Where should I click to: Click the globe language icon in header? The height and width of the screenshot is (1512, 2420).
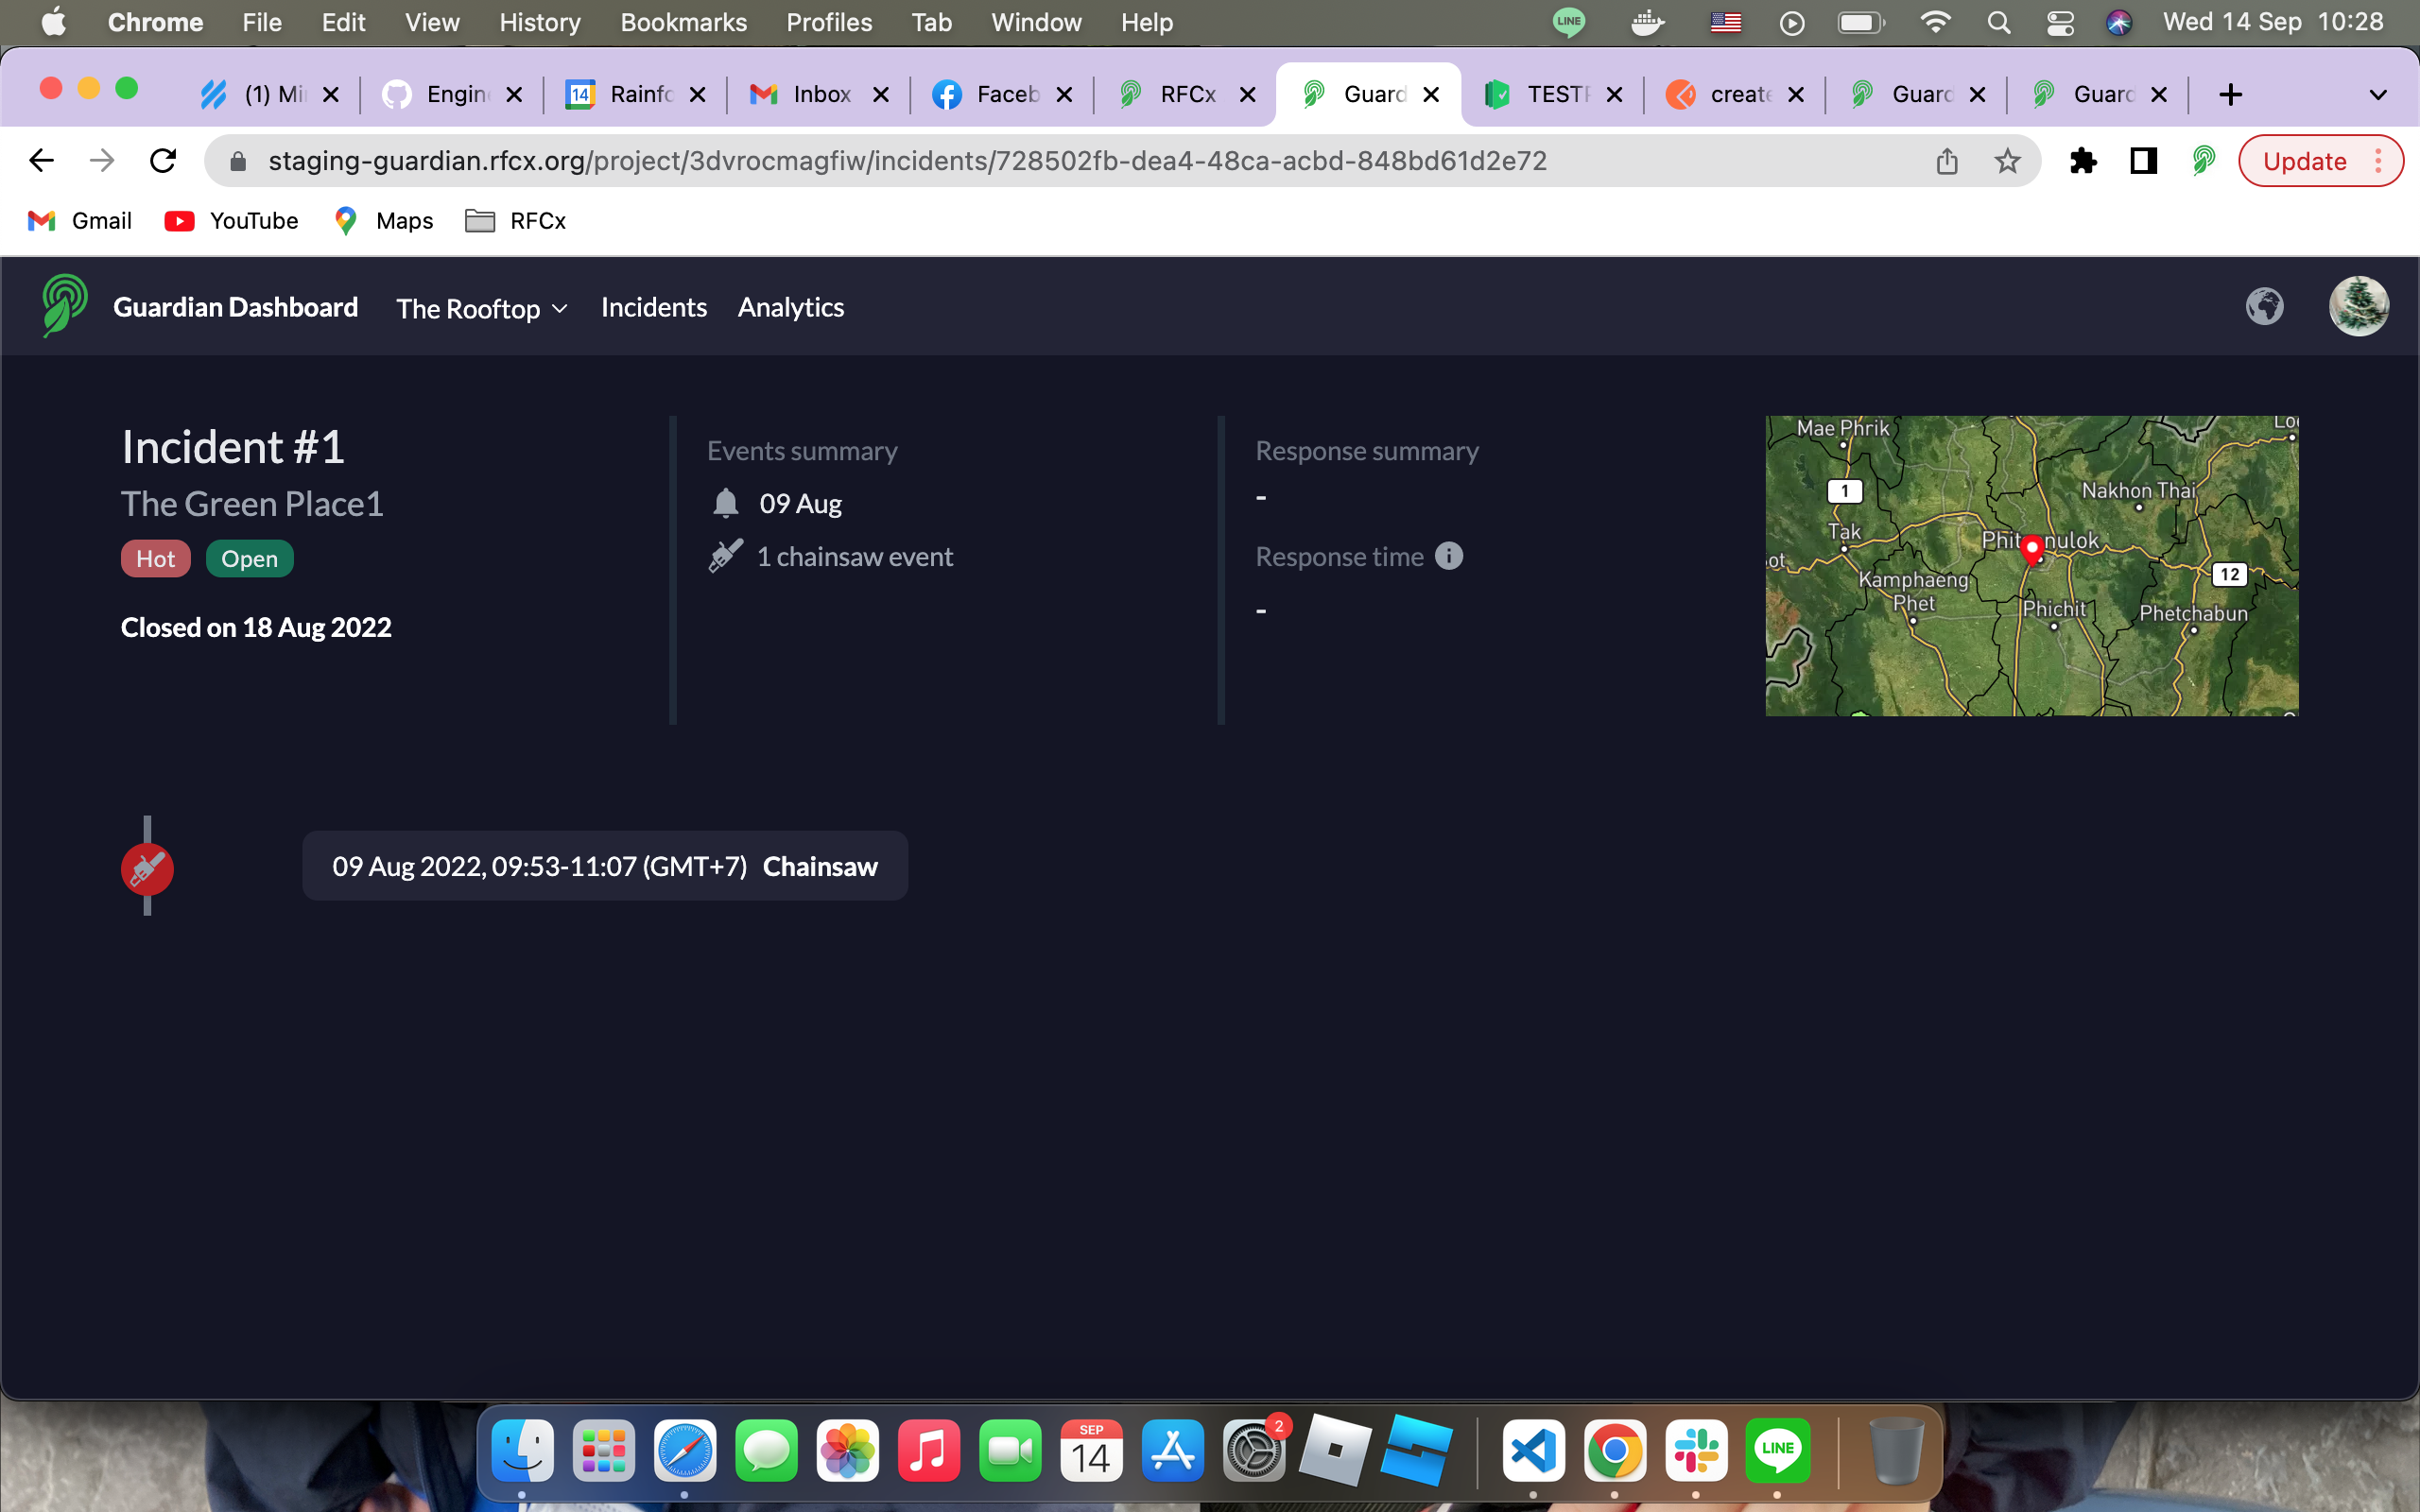(2264, 306)
